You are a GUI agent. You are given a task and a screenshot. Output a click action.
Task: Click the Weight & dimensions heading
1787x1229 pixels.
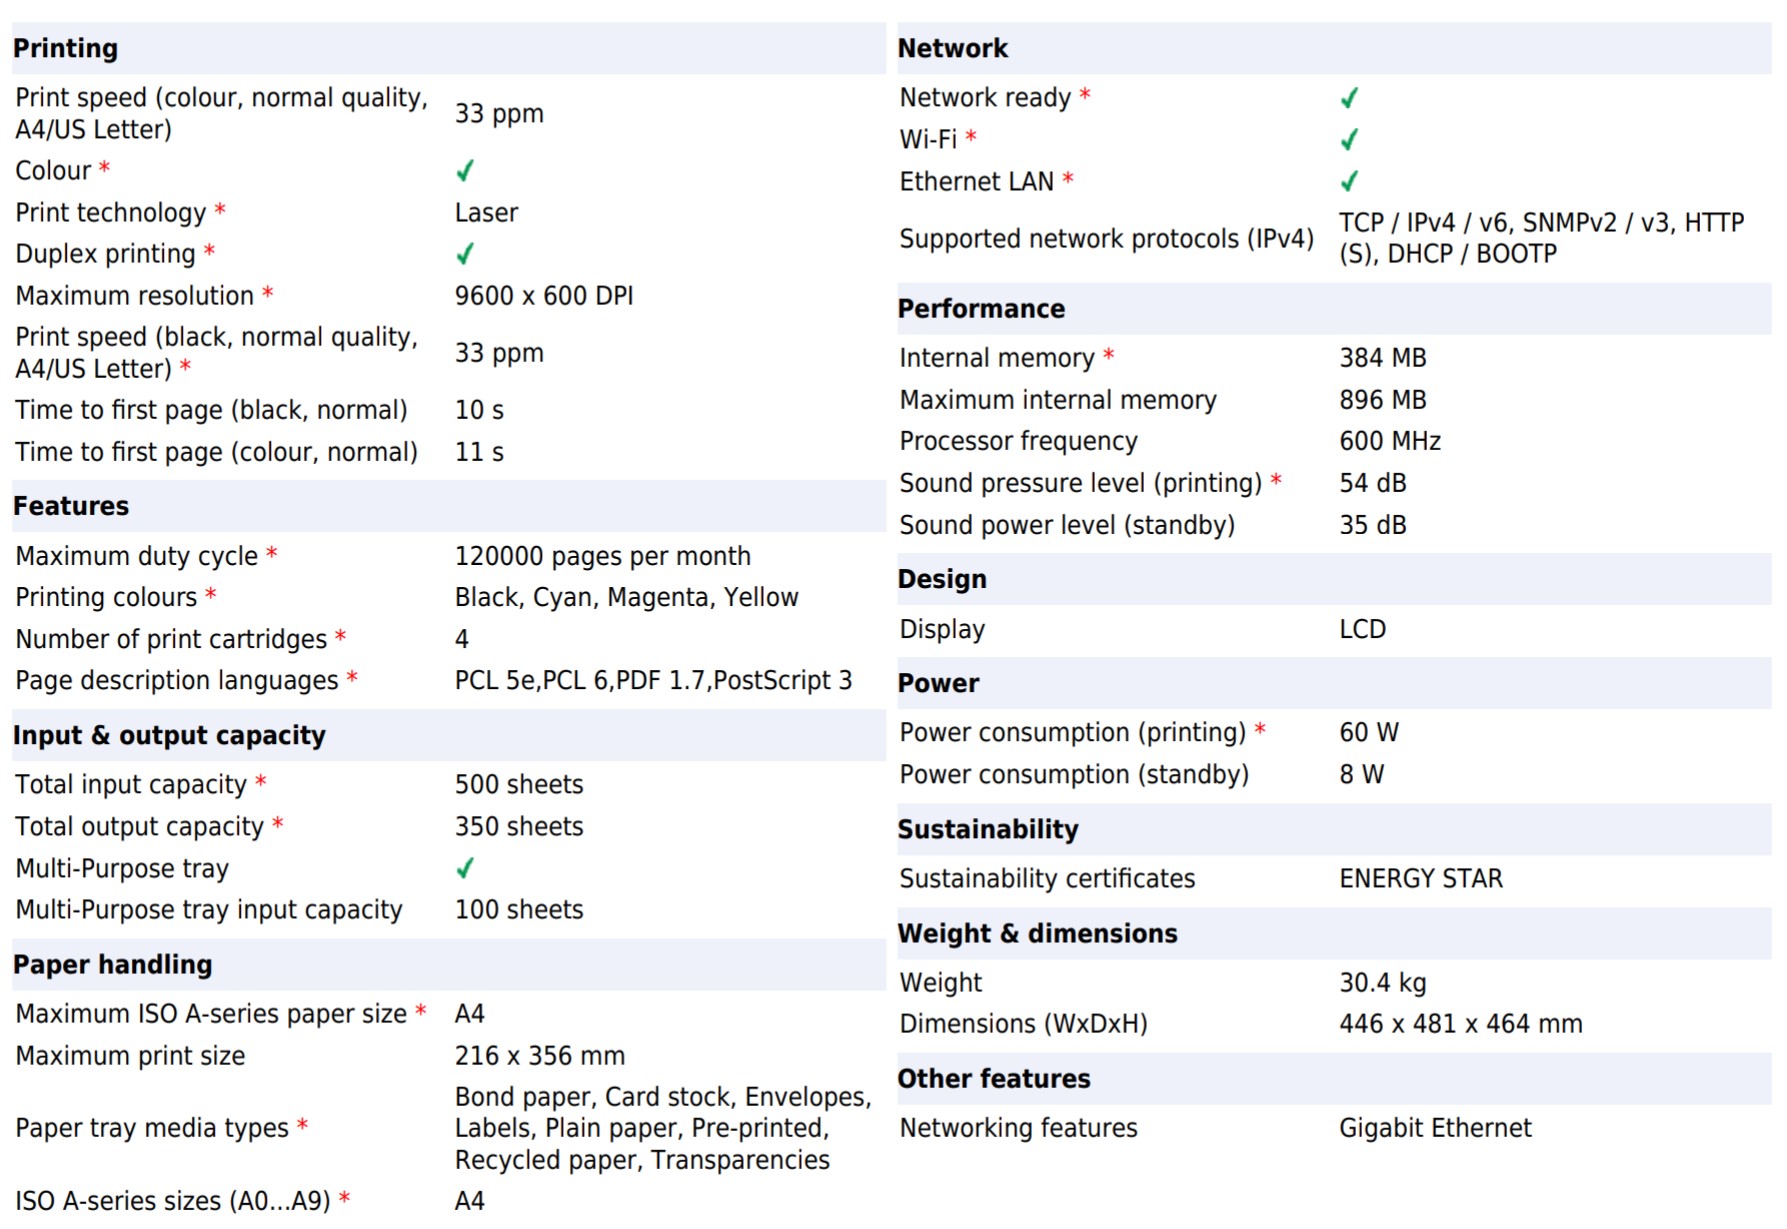[x=1037, y=933]
